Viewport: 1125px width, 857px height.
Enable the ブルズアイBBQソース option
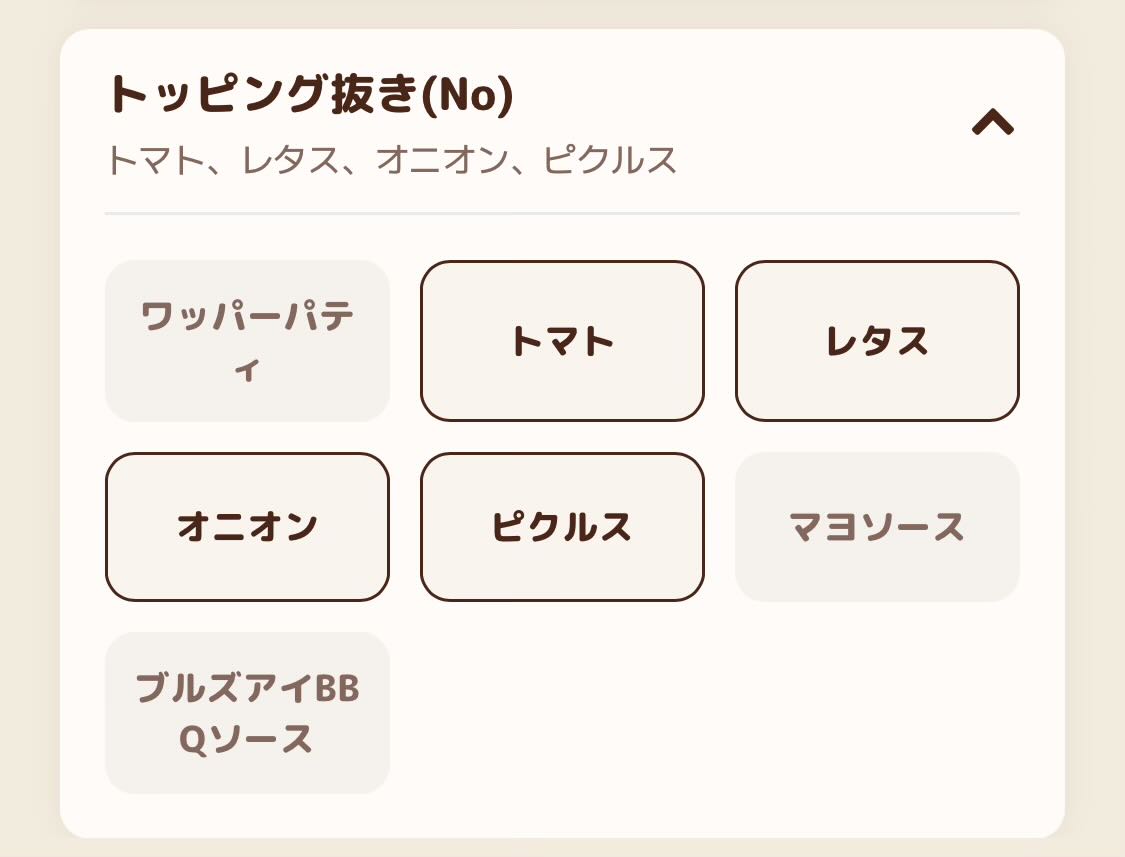pyautogui.click(x=247, y=713)
